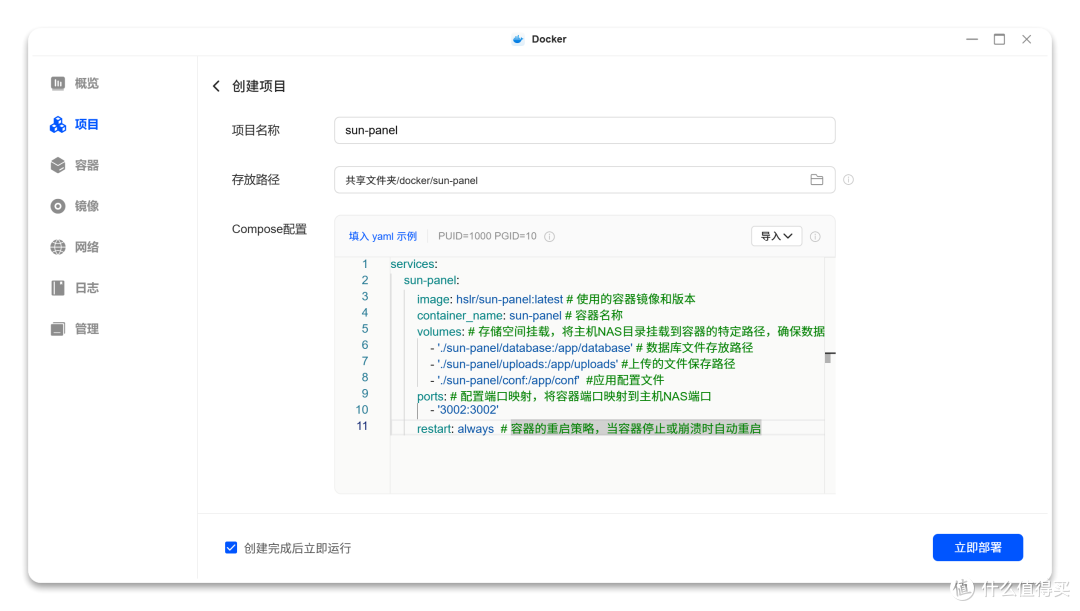1080x611 pixels.
Task: Open the 镜像 images section
Action: [74, 206]
